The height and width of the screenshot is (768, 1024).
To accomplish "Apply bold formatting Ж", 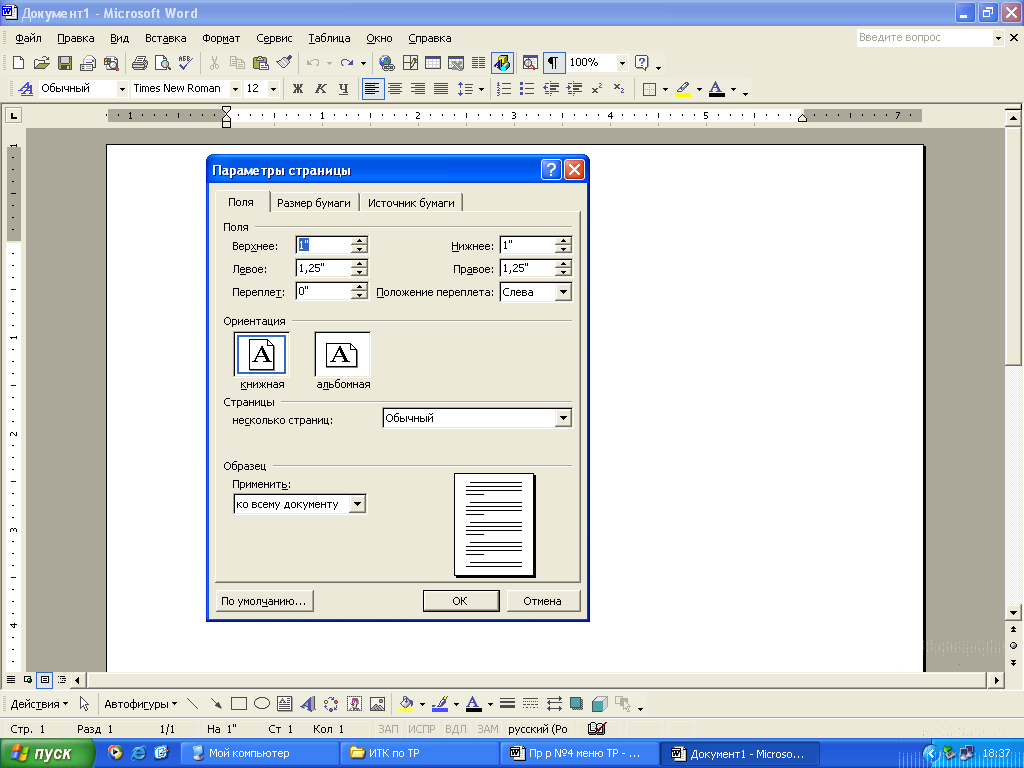I will click(x=298, y=89).
